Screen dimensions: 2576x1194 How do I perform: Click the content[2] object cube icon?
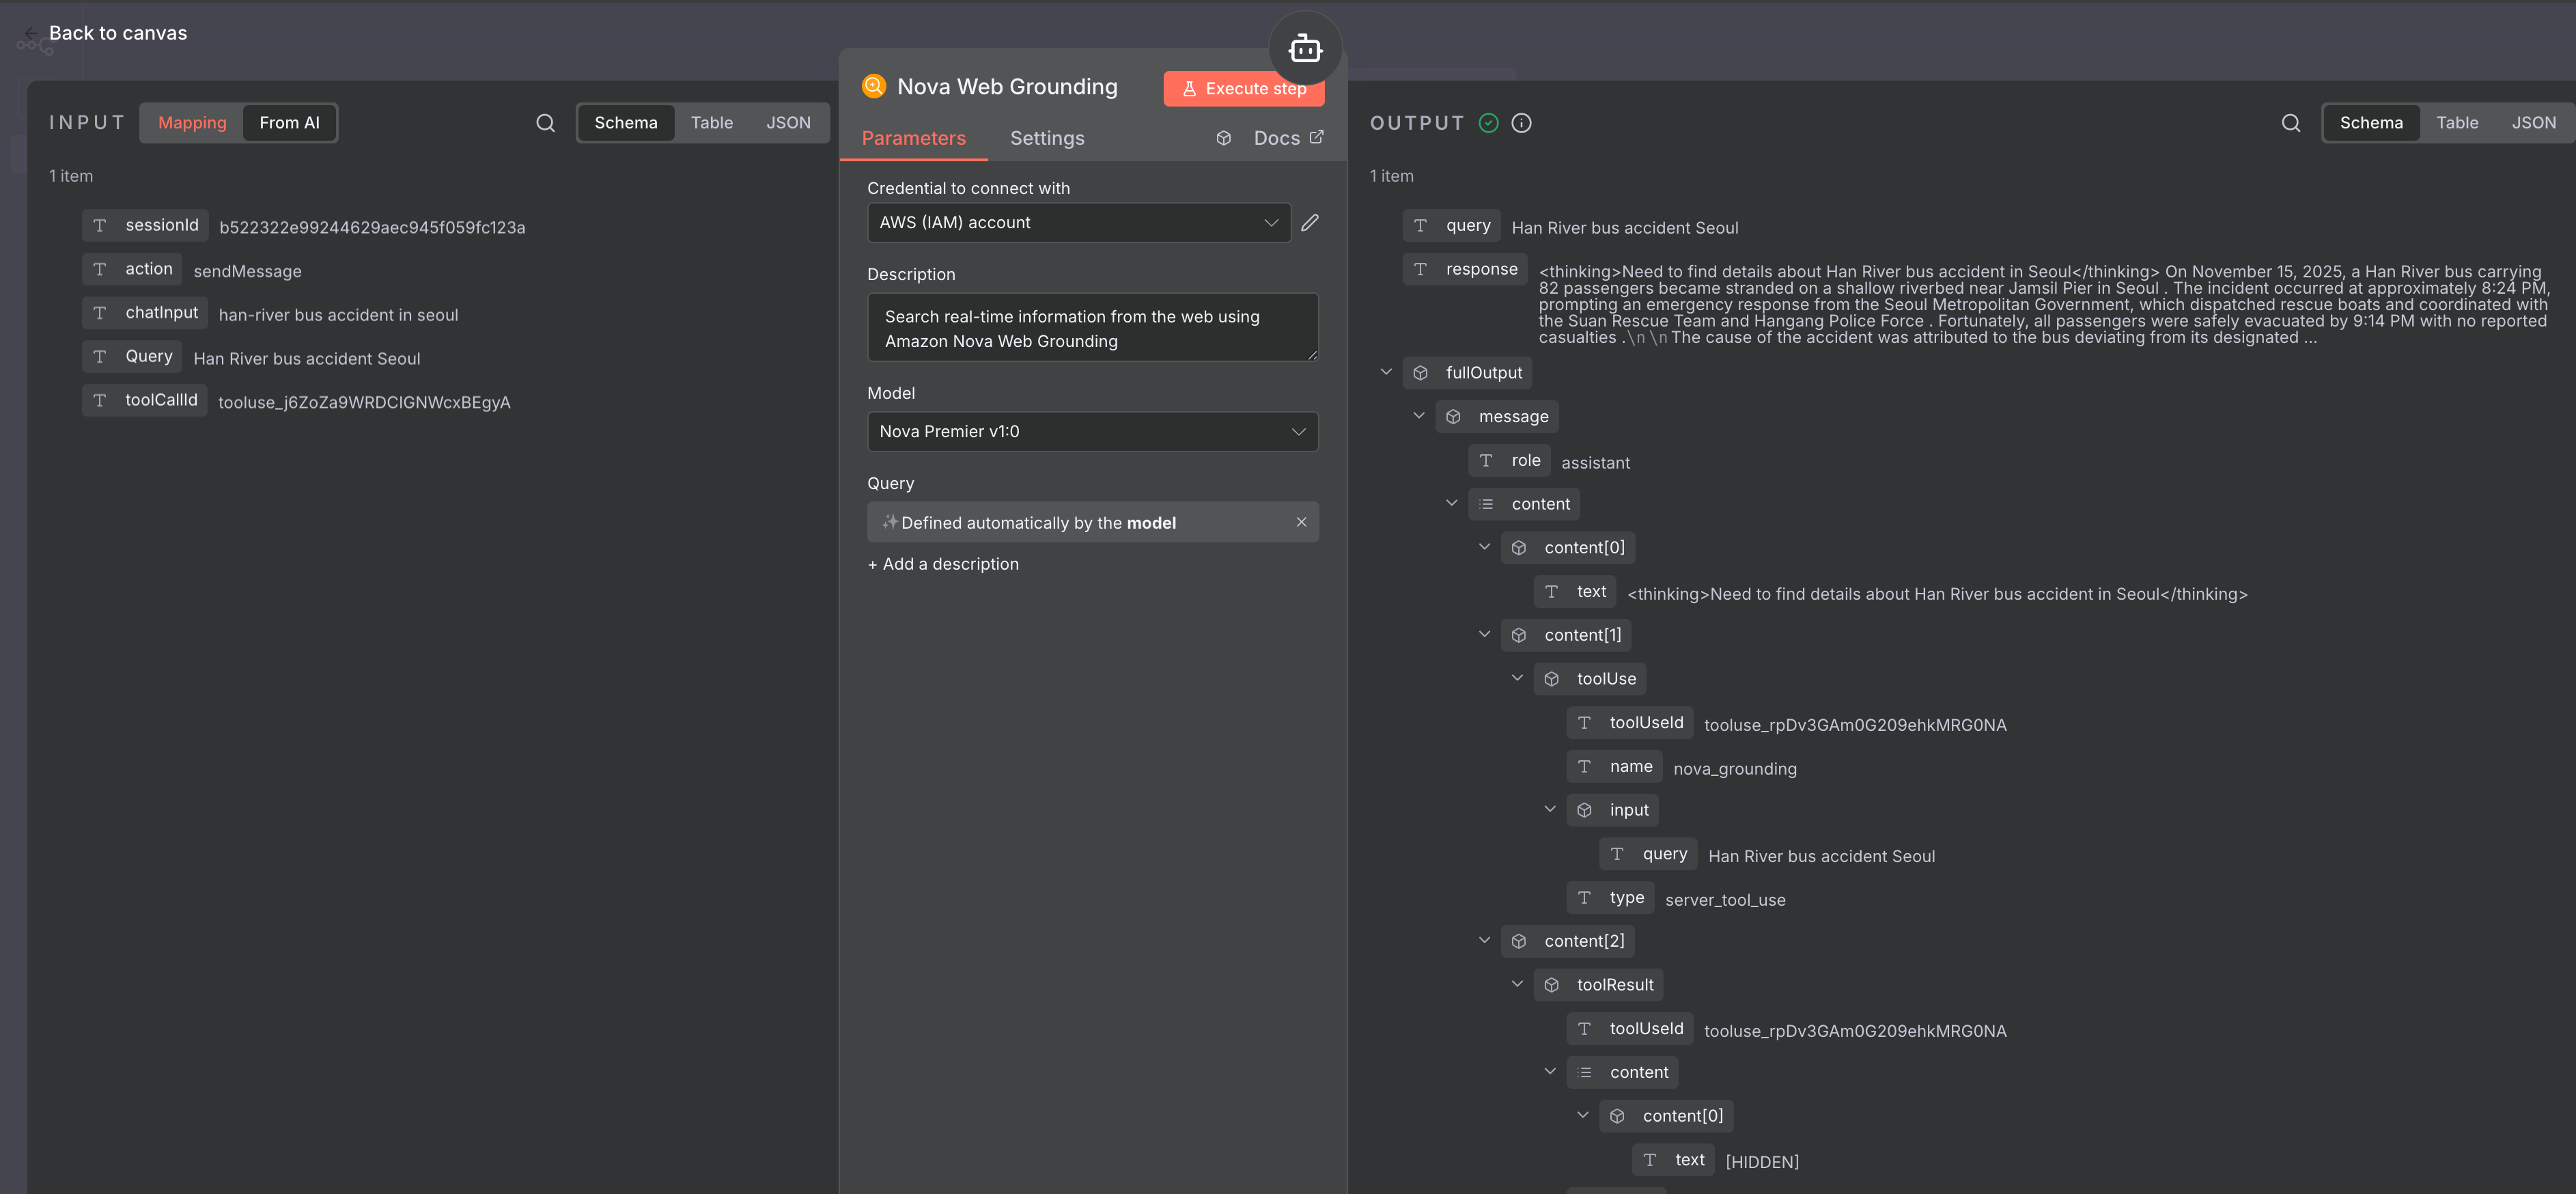1518,941
